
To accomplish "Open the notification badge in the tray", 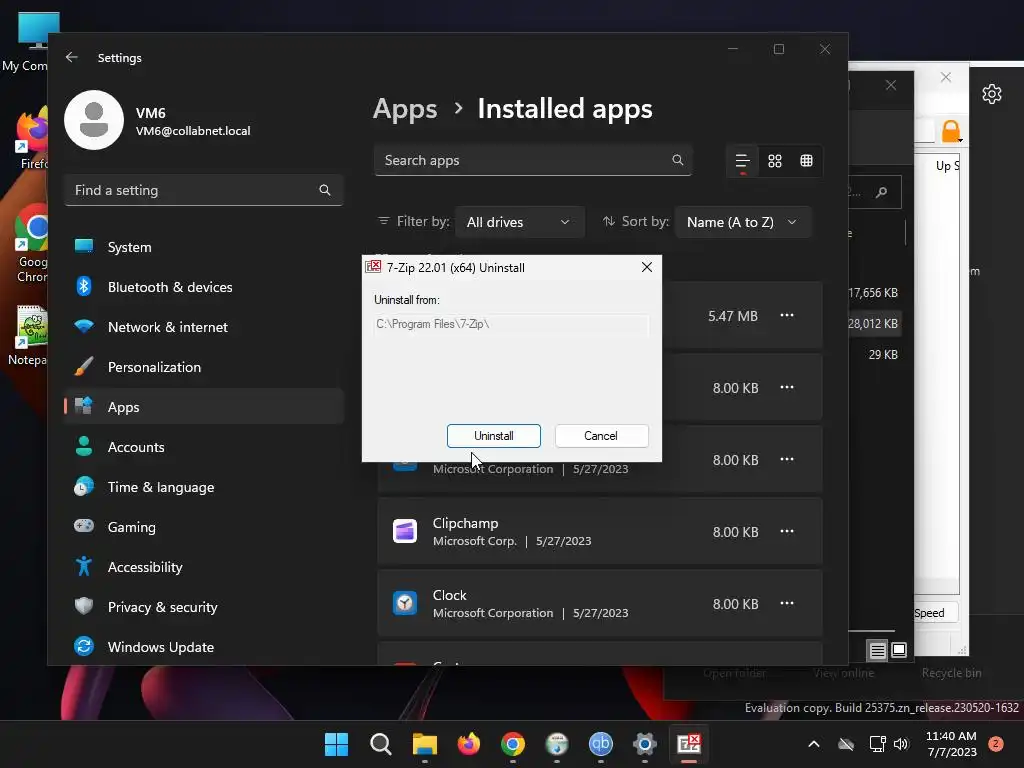I will click(996, 744).
